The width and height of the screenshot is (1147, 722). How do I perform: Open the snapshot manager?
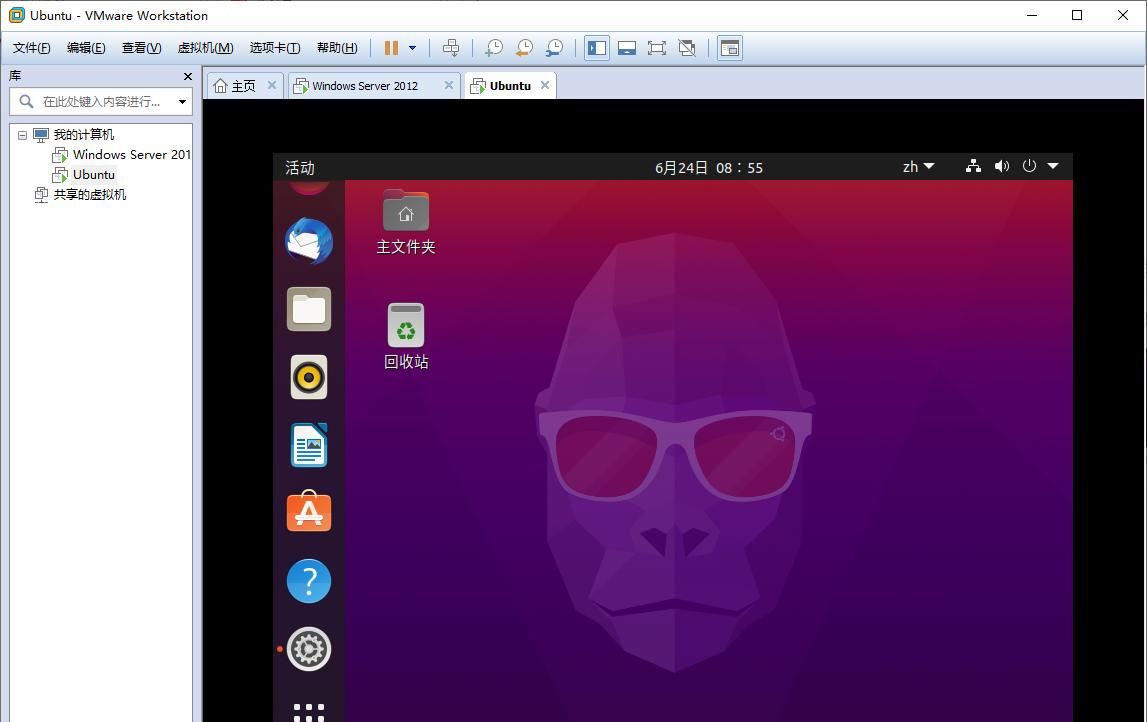click(x=555, y=47)
